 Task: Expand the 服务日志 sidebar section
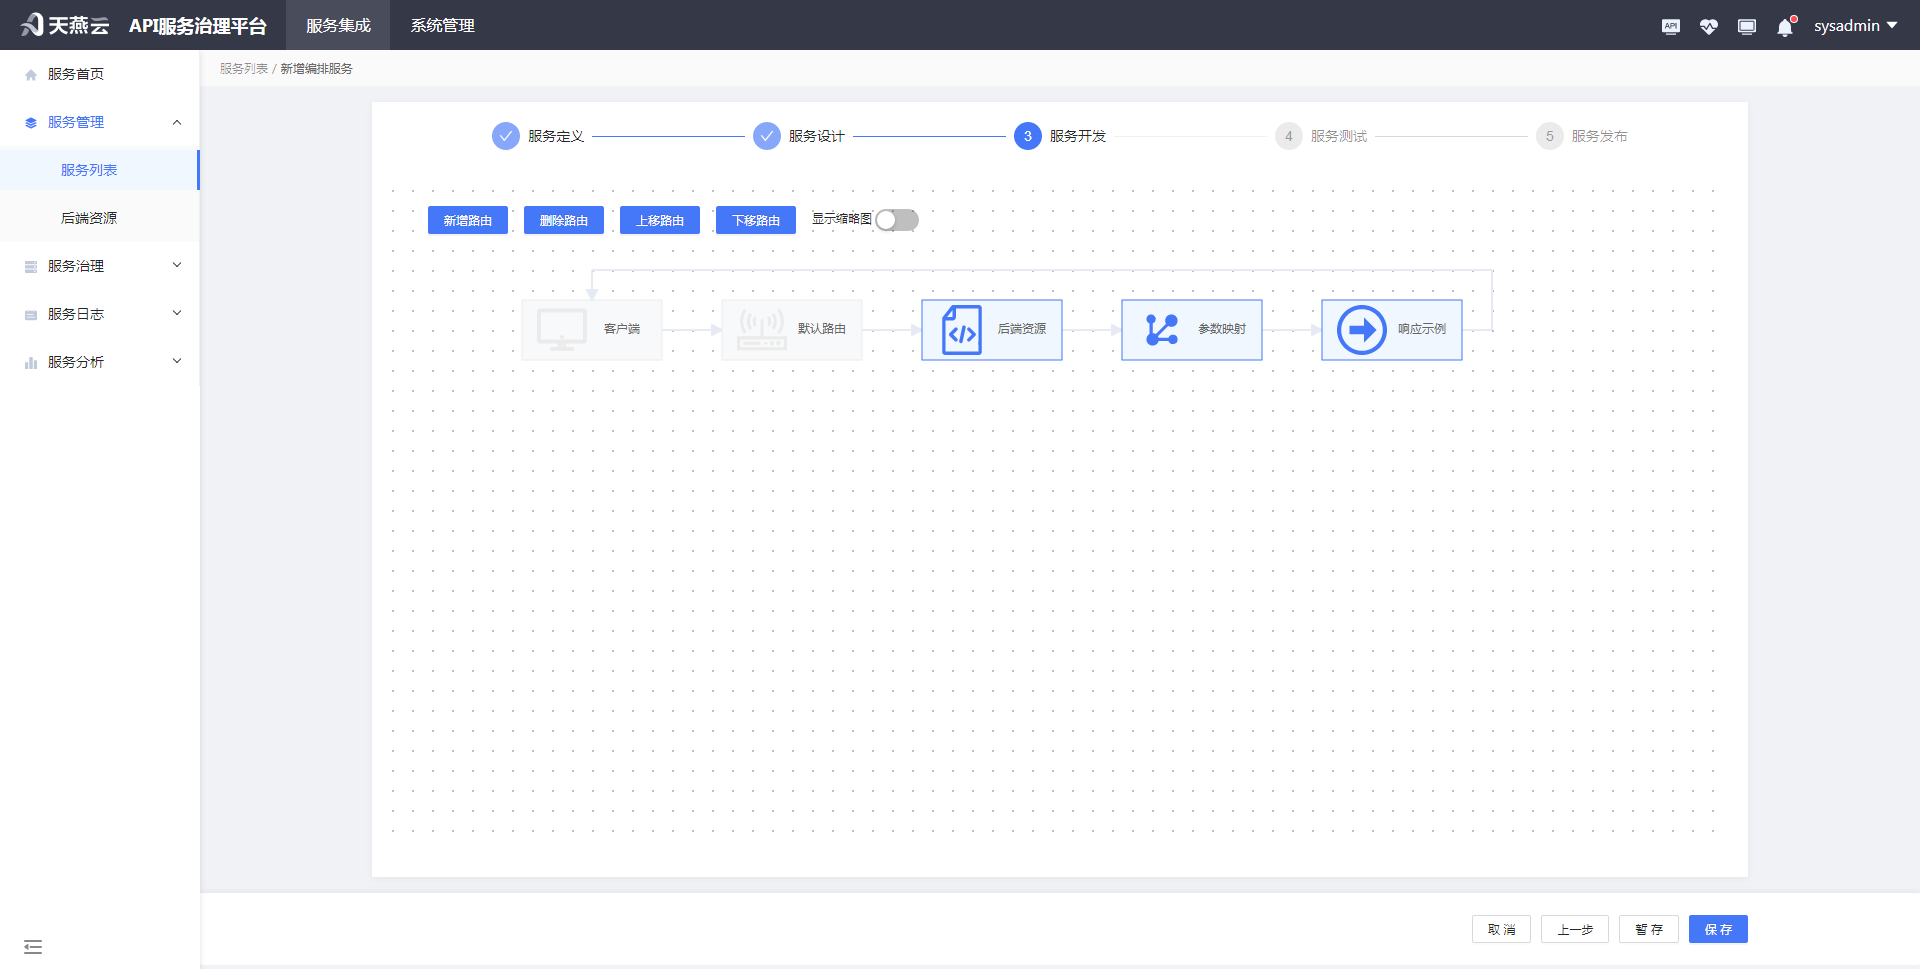click(x=100, y=313)
